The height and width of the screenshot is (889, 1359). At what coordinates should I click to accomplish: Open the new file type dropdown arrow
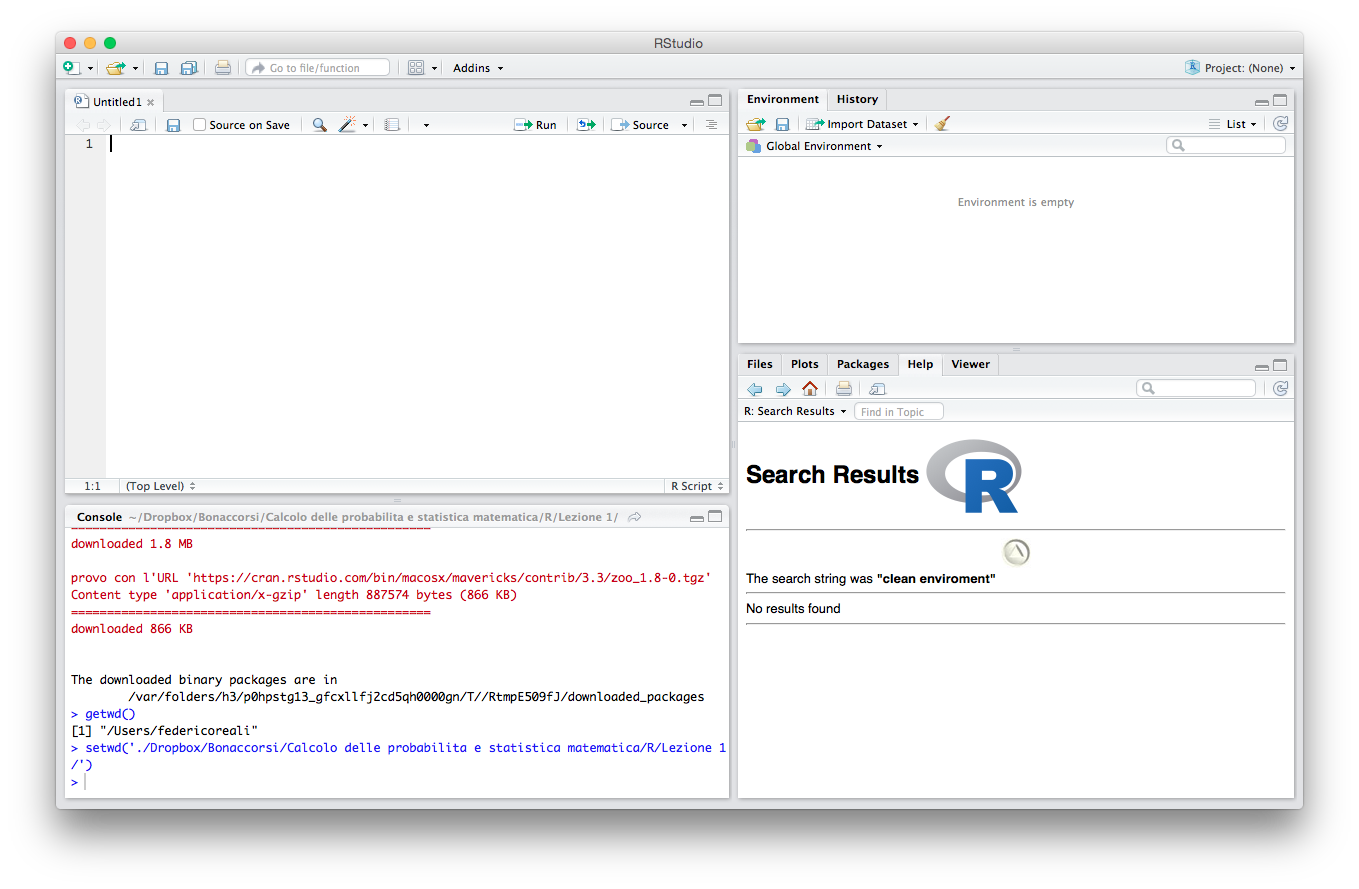click(x=90, y=69)
